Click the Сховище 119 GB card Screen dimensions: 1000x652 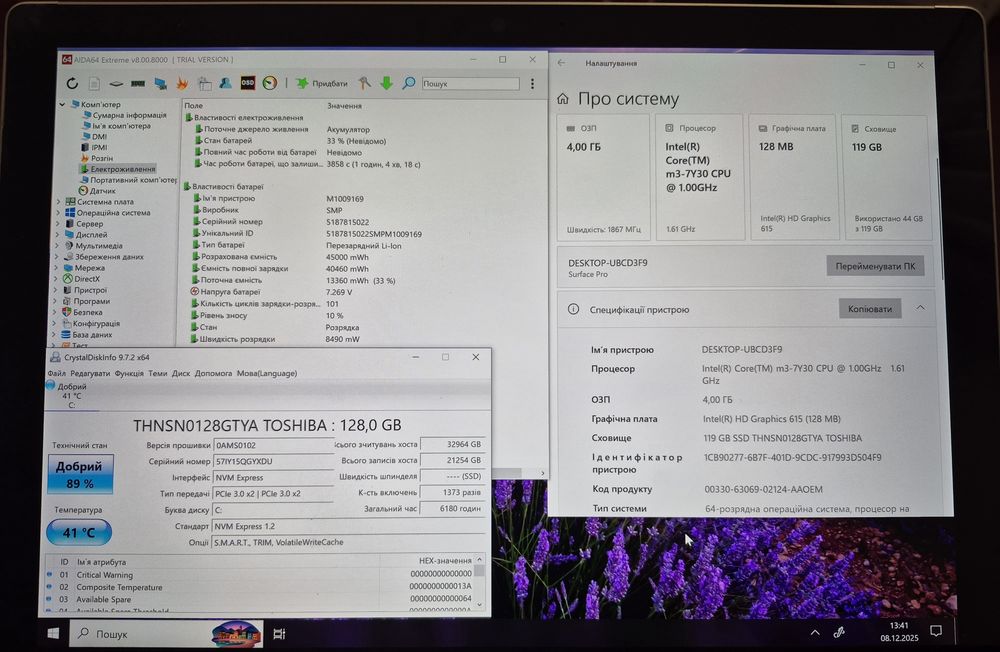coord(888,177)
